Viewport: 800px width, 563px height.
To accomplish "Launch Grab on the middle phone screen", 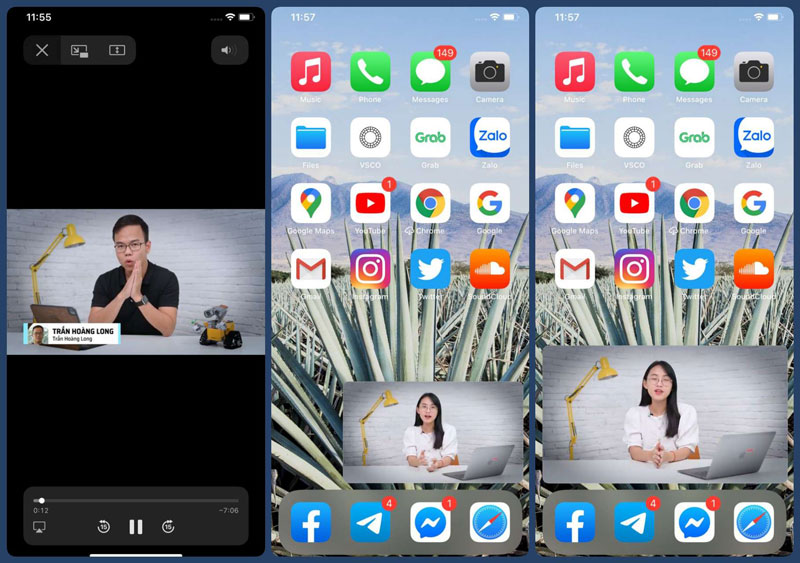I will click(430, 138).
